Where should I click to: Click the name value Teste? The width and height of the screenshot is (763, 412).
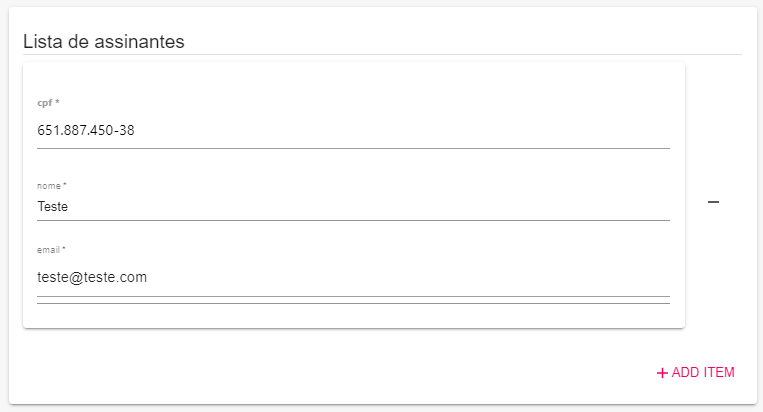click(x=53, y=207)
